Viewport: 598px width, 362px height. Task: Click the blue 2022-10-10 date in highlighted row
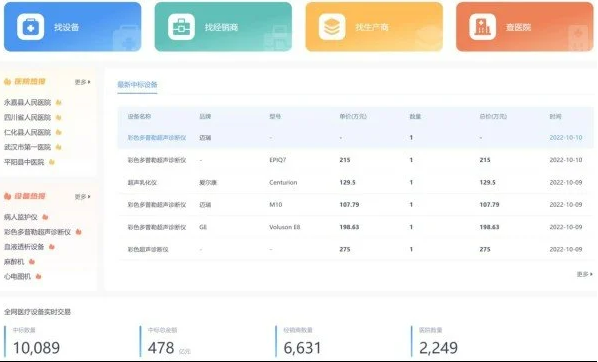coord(566,138)
